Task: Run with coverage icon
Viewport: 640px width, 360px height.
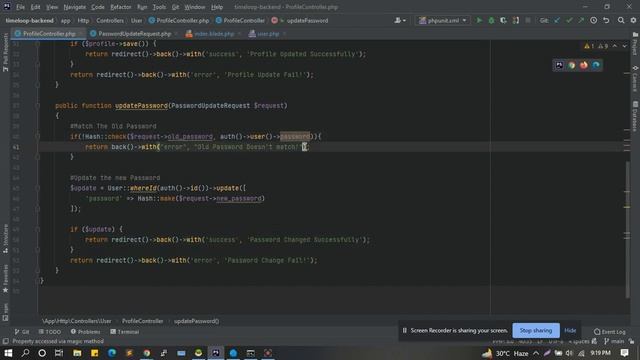Action: click(503, 20)
